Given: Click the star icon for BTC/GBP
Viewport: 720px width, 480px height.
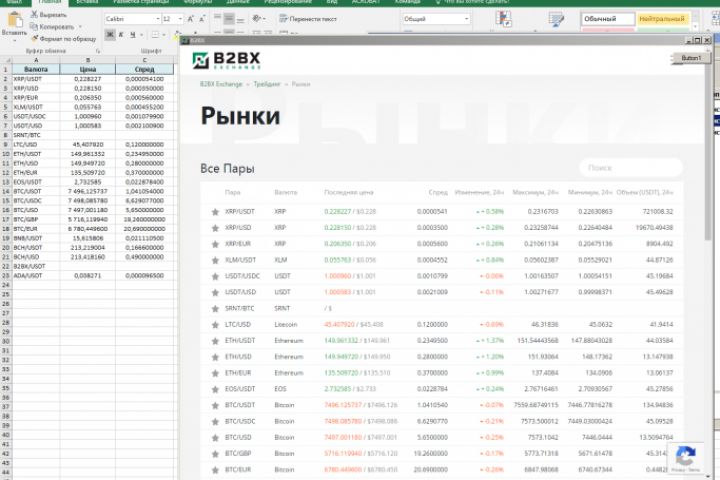Looking at the screenshot, I should (x=215, y=454).
